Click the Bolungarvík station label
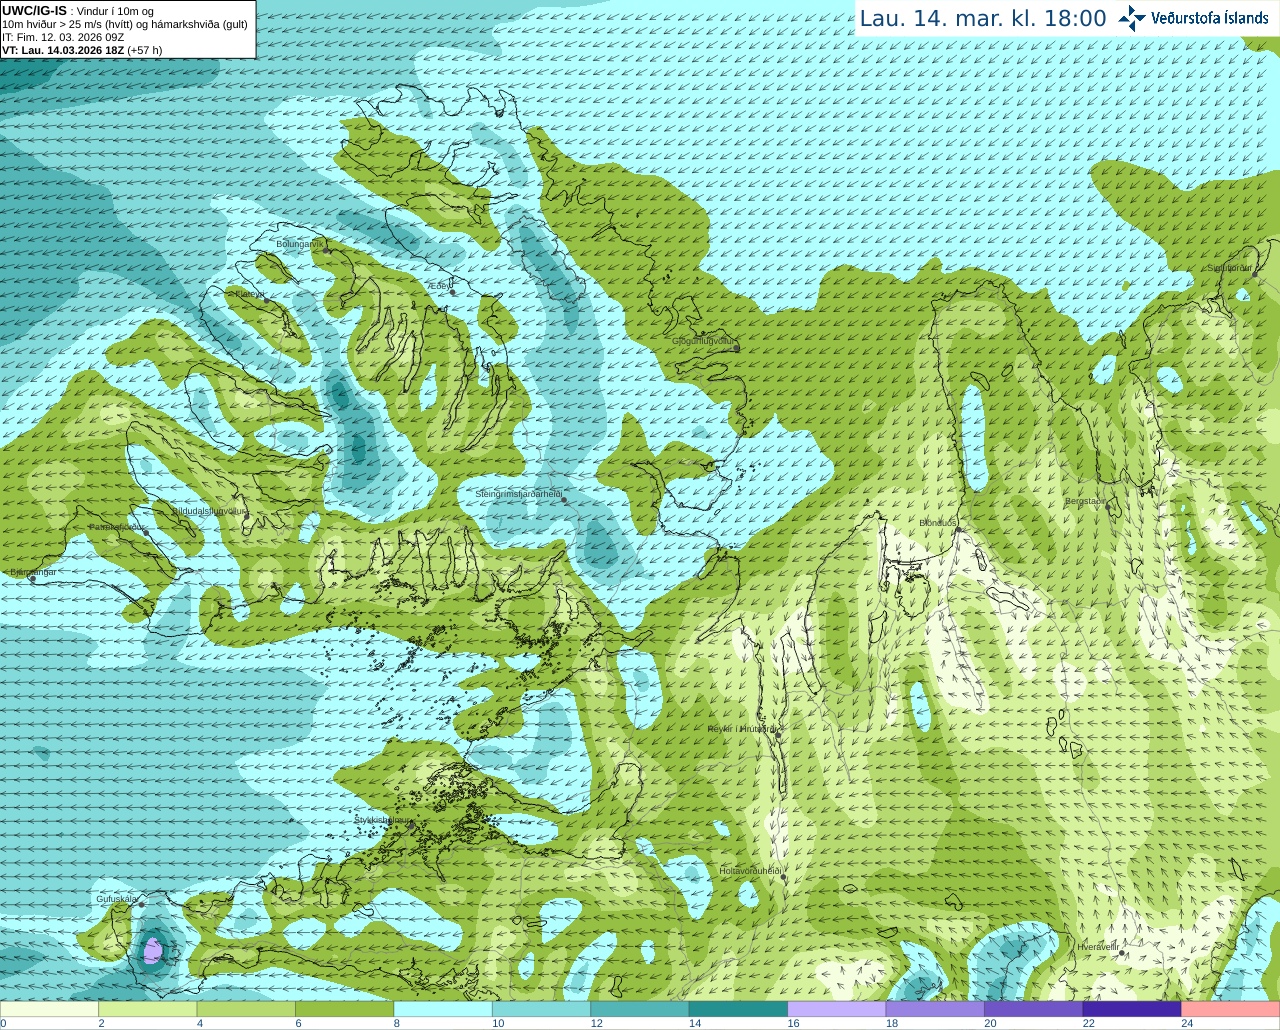1280x1030 pixels. (x=301, y=244)
